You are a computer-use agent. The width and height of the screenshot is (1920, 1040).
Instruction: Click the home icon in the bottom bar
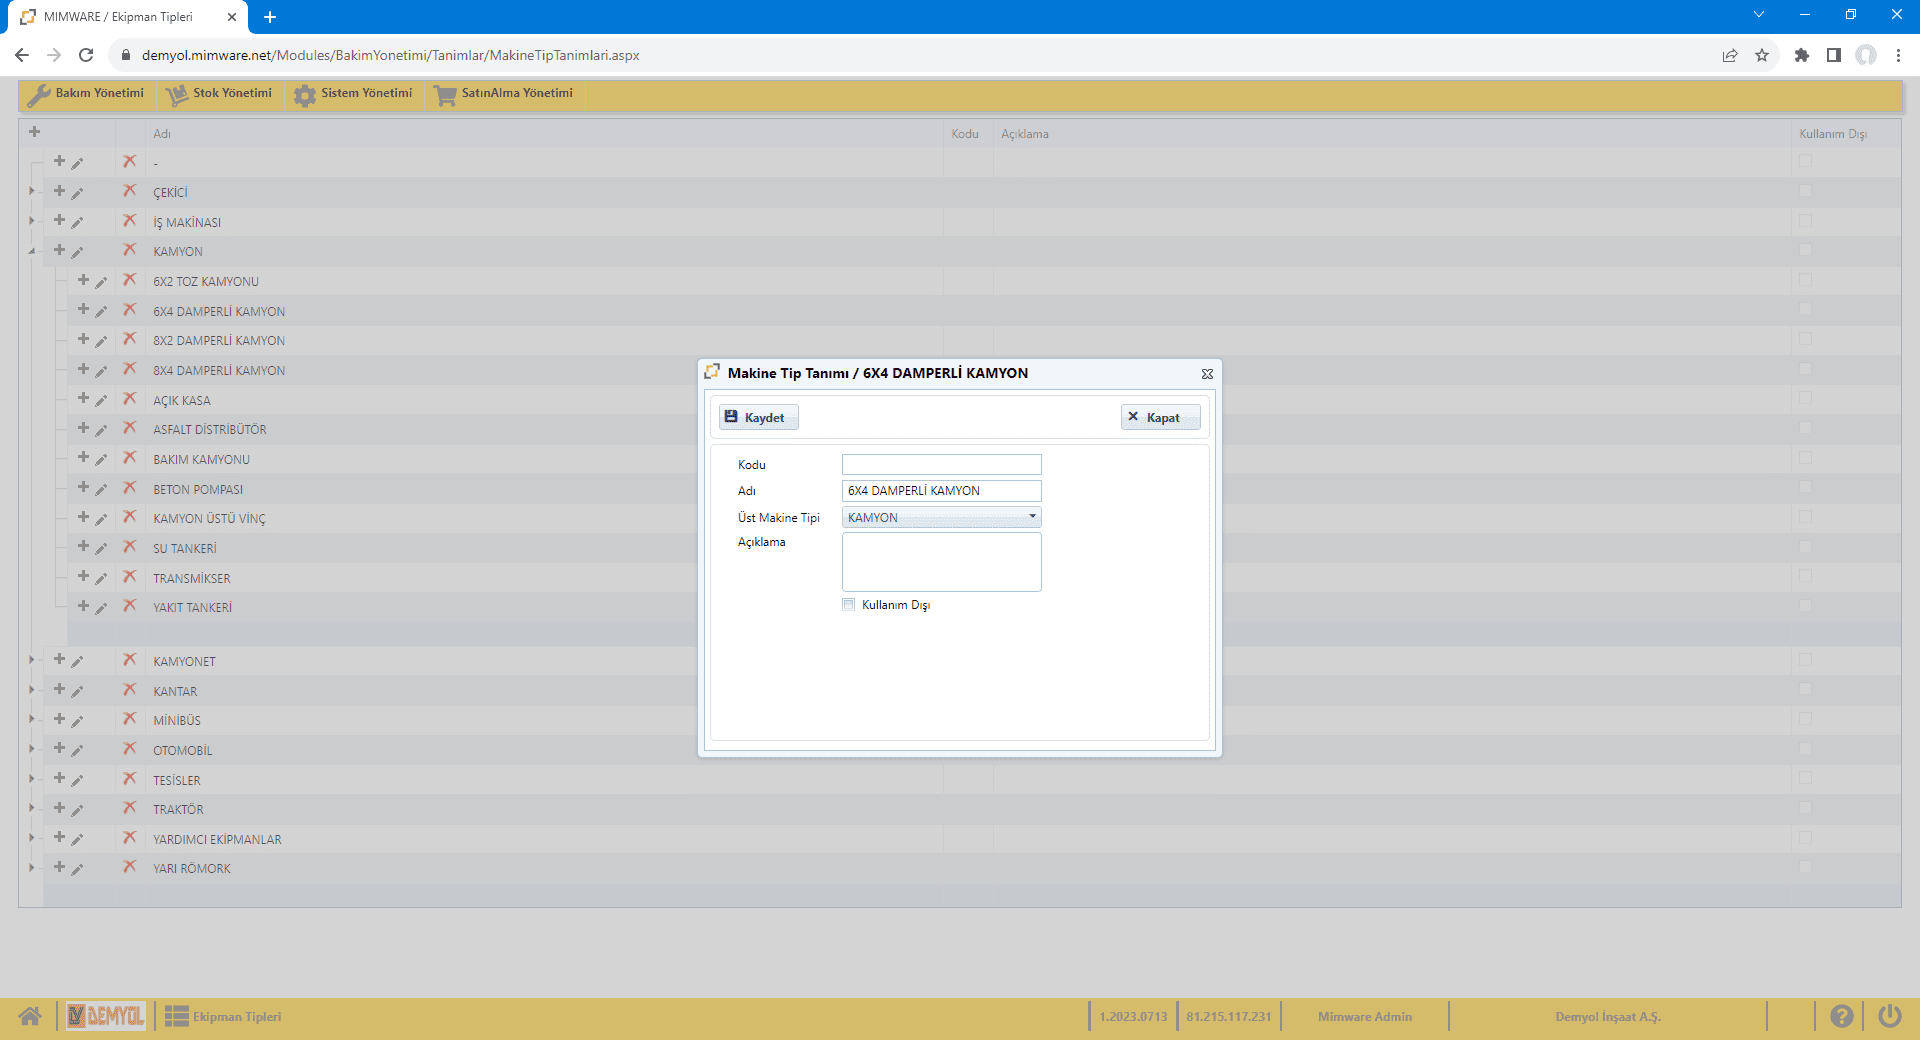(30, 1017)
